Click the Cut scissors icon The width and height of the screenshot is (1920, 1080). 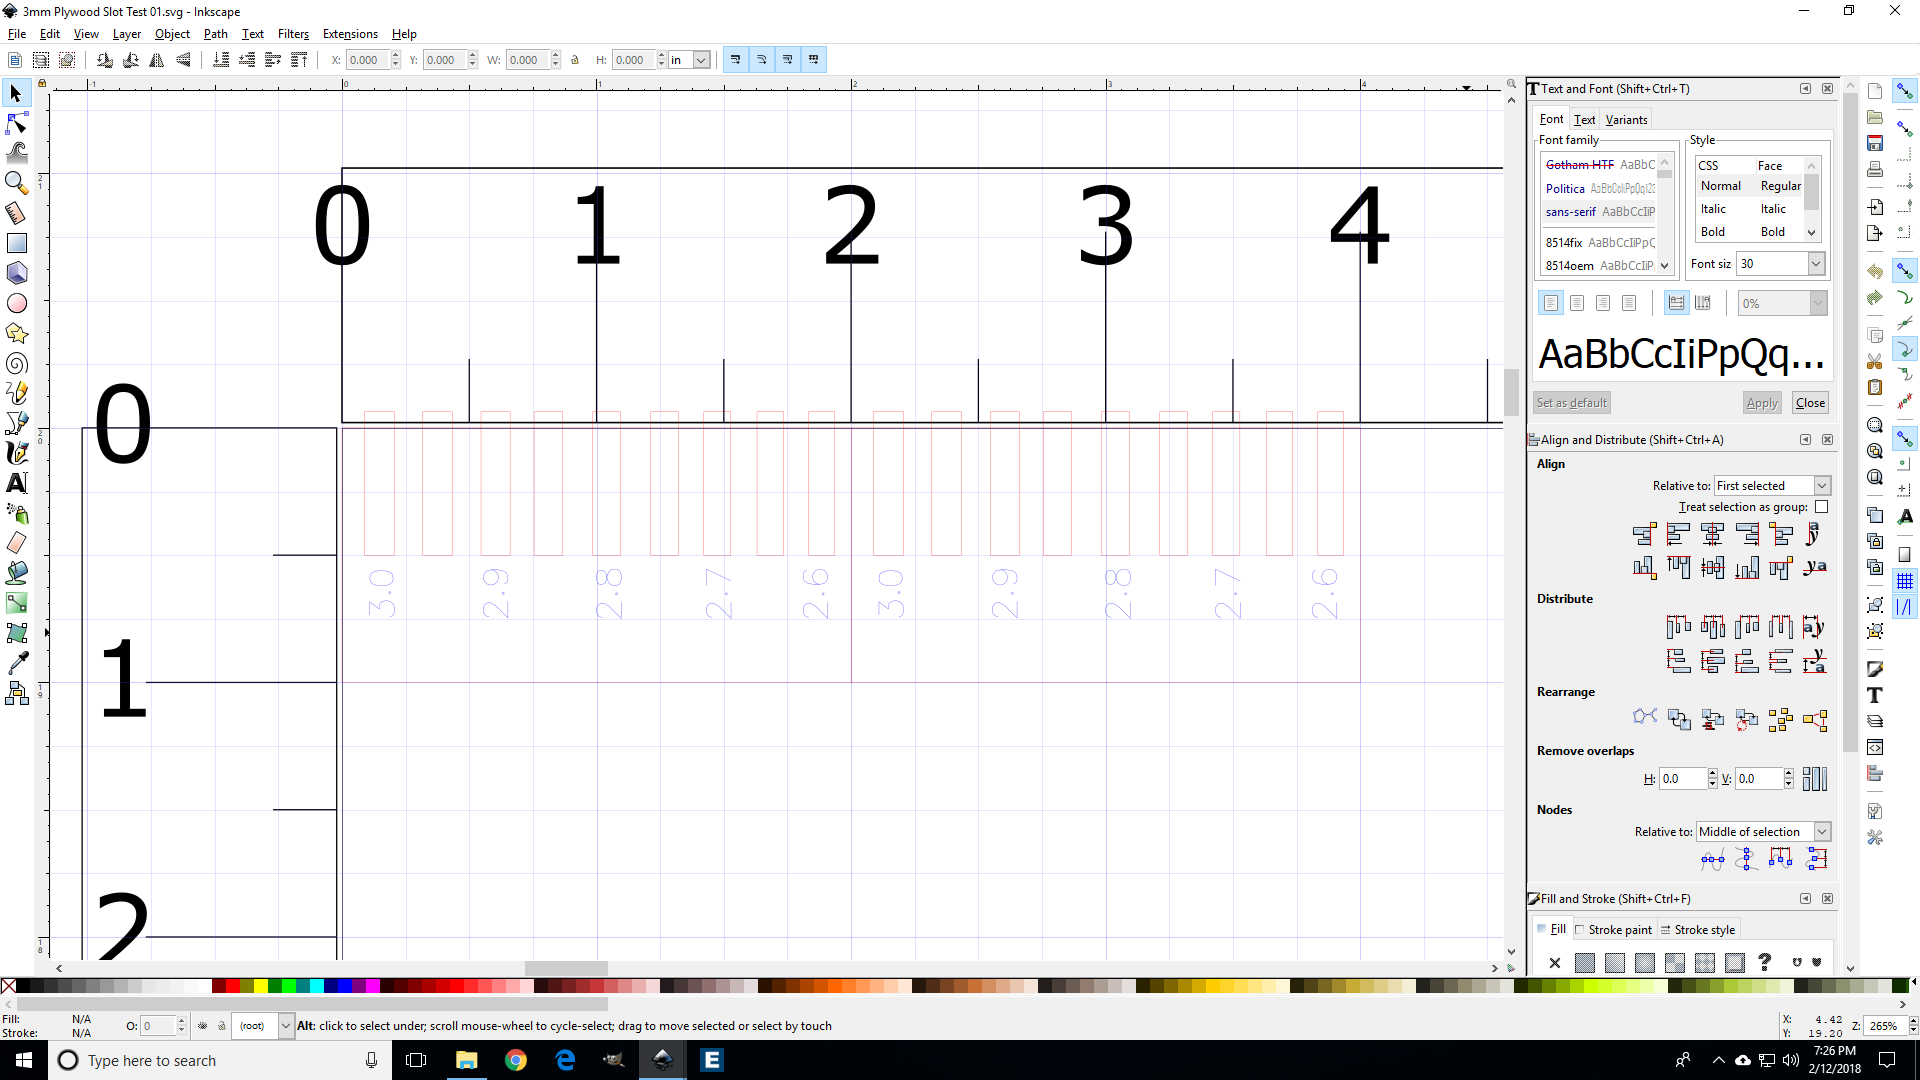(x=1875, y=361)
